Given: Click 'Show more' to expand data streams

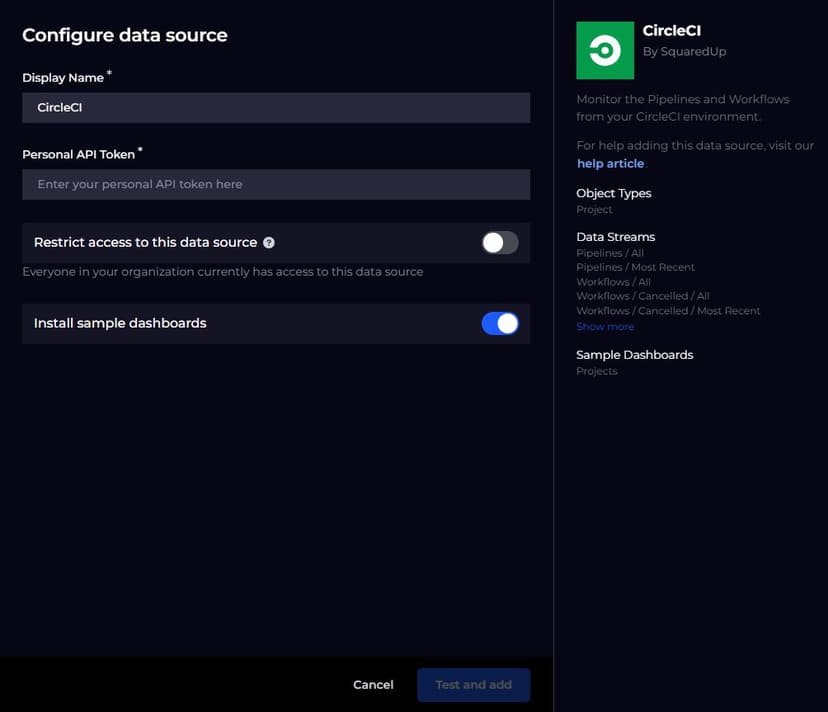Looking at the screenshot, I should [604, 325].
